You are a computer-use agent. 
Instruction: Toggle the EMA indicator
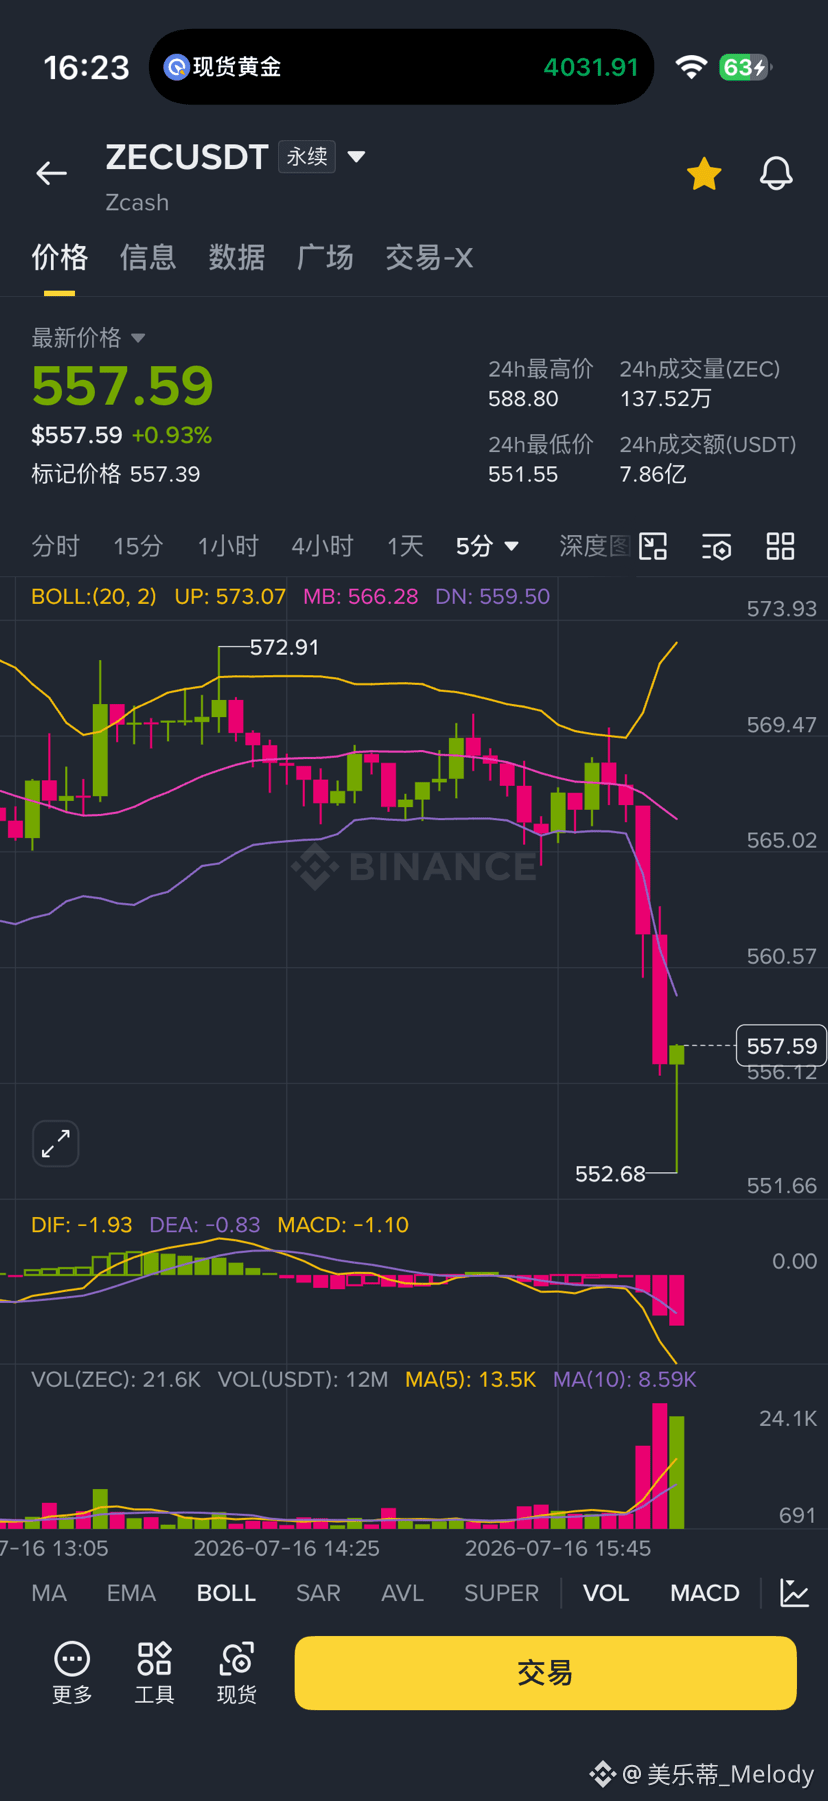[131, 1593]
